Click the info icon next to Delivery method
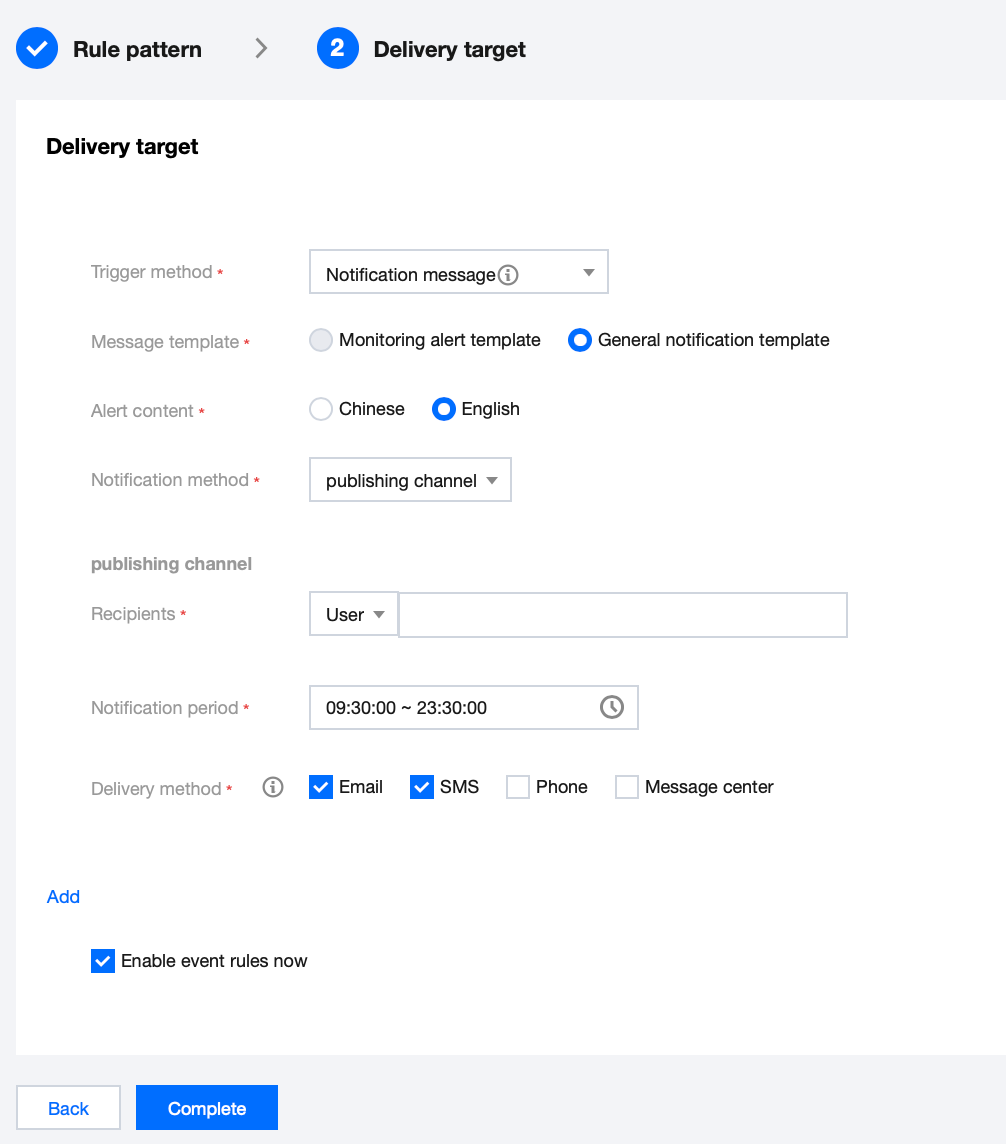 tap(273, 787)
